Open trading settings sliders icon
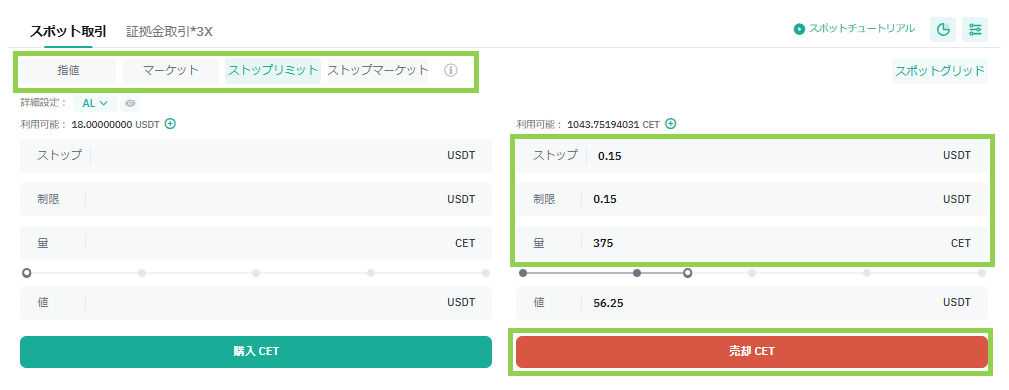 coord(975,30)
